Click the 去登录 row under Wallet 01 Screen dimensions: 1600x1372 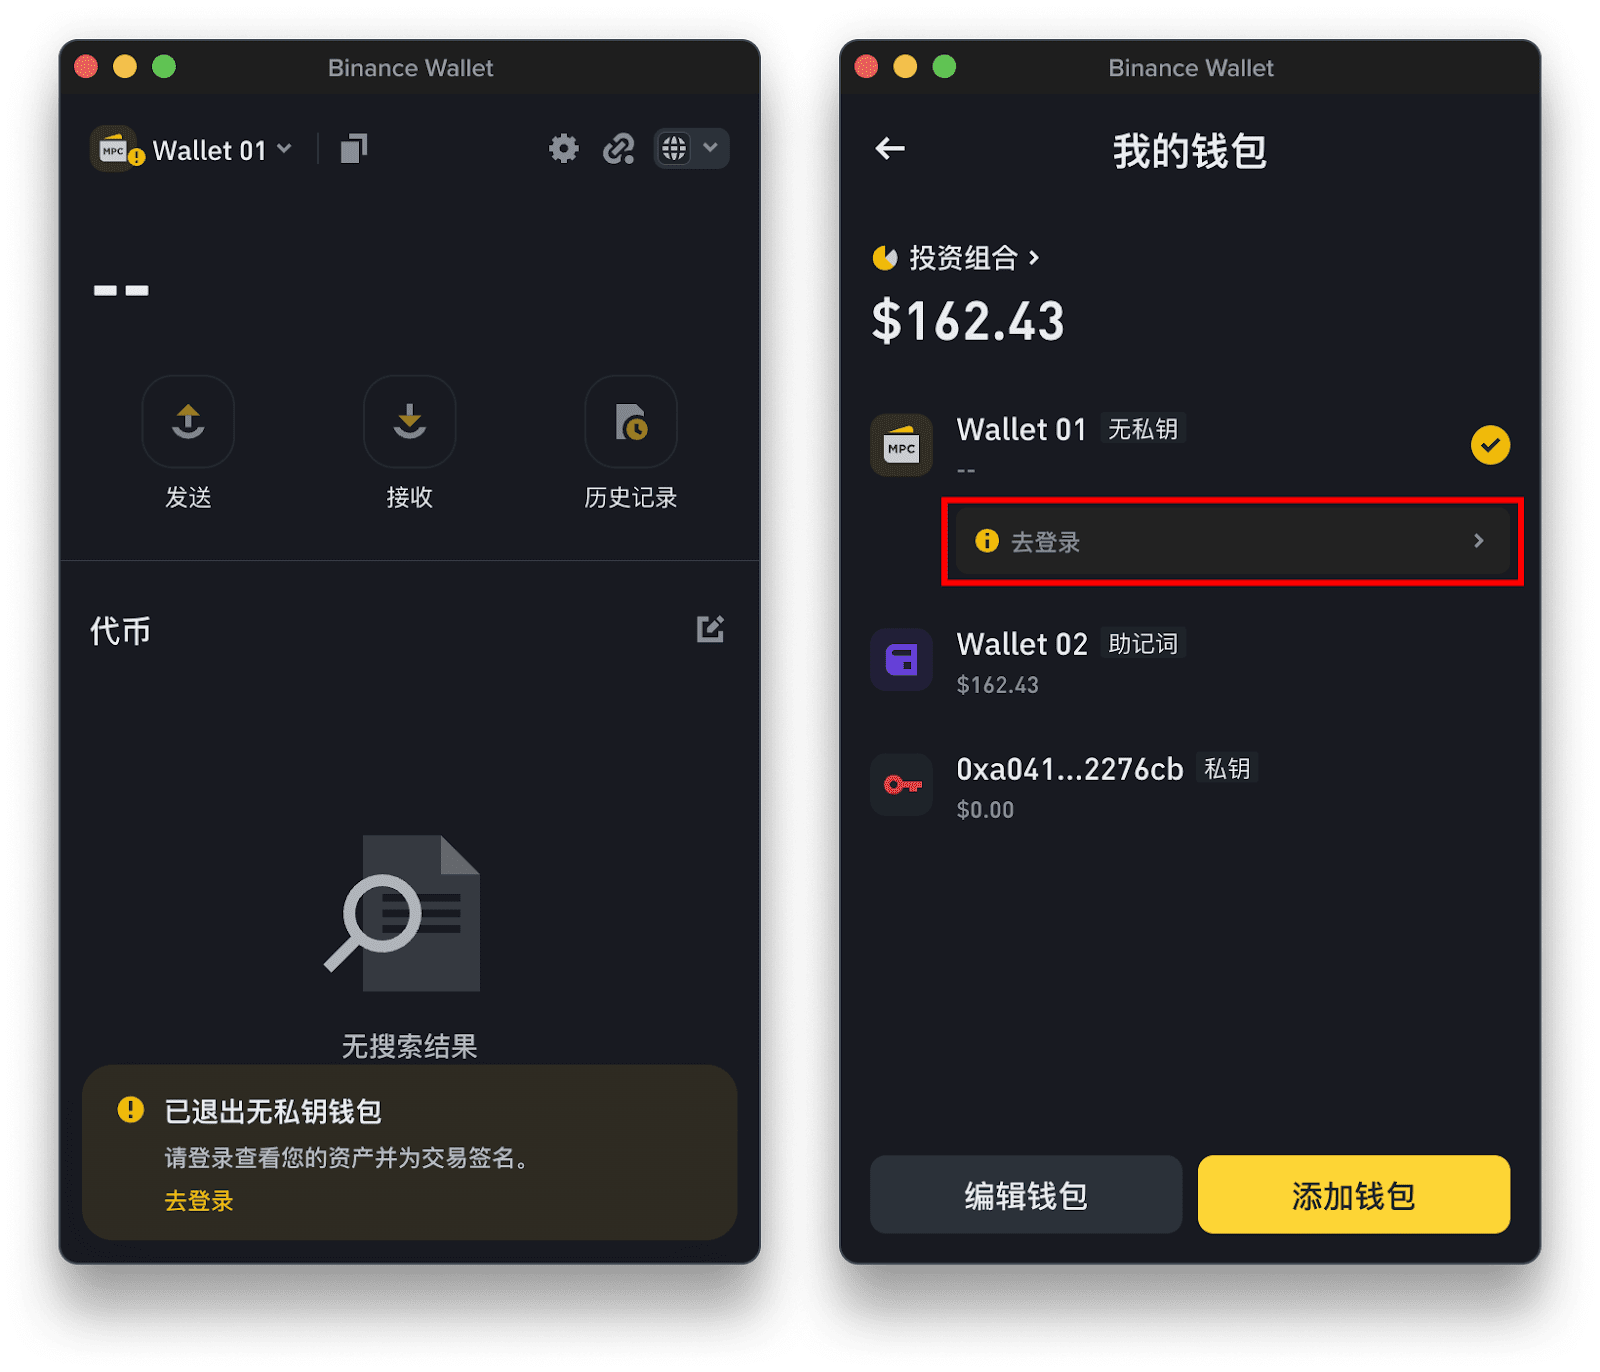1232,541
